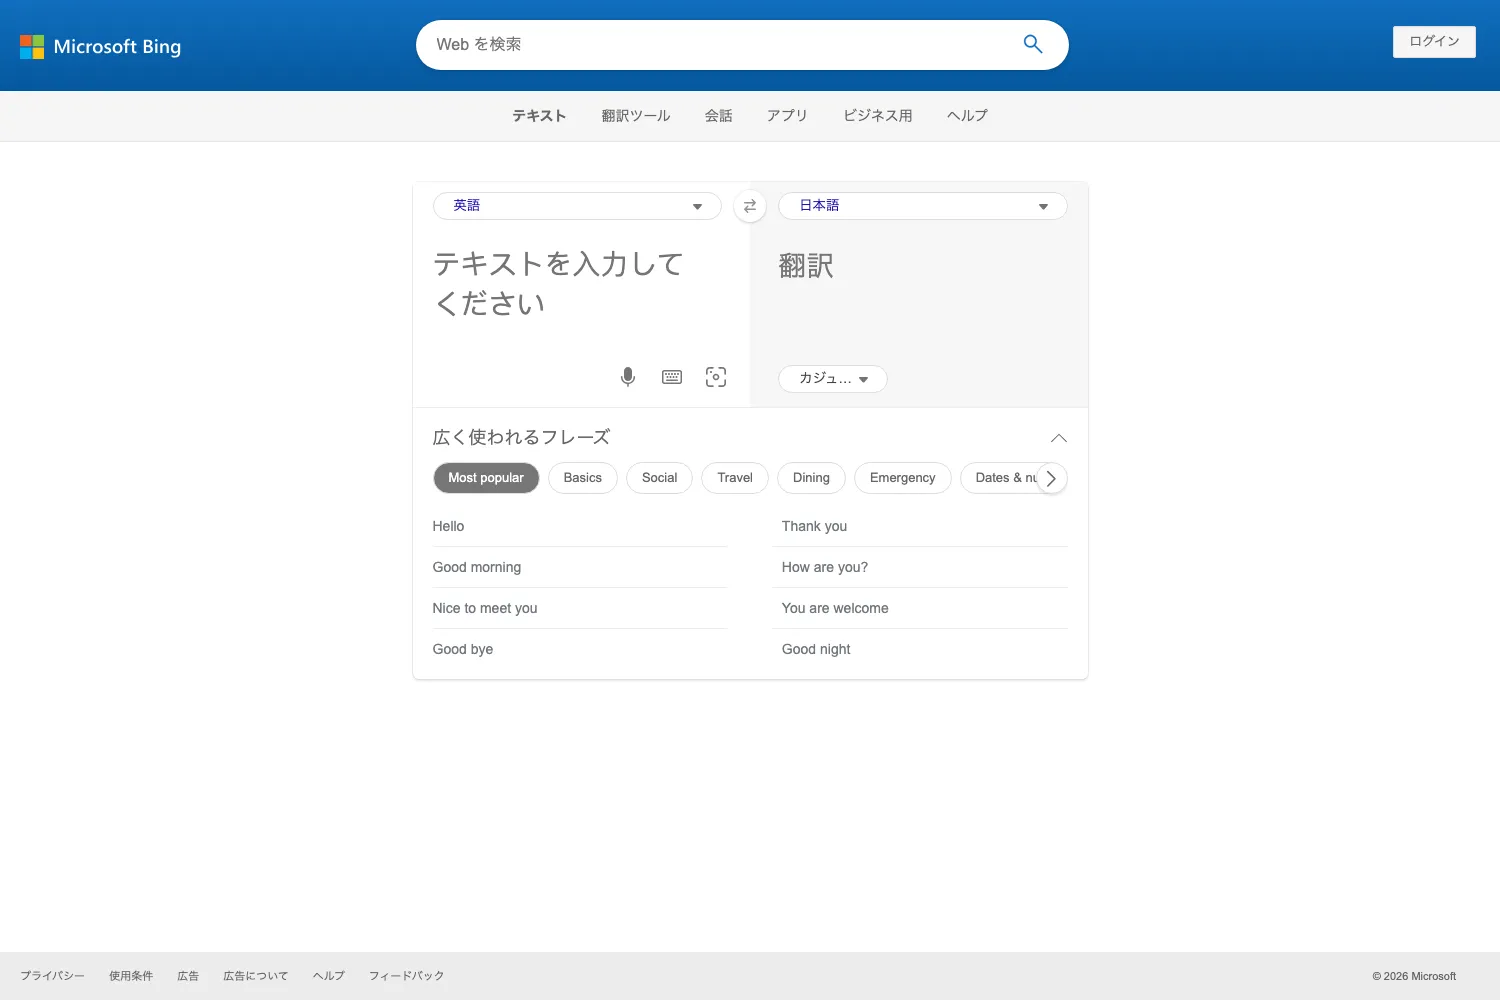Open the アプリ tab
The width and height of the screenshot is (1500, 1000).
pos(787,116)
